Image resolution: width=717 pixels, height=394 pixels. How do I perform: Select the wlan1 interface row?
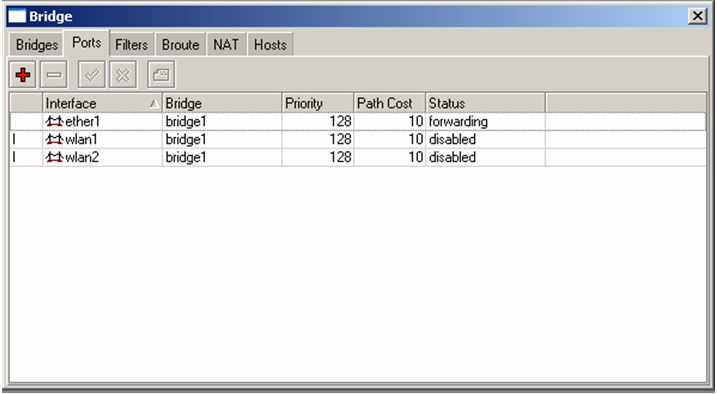tap(358, 139)
